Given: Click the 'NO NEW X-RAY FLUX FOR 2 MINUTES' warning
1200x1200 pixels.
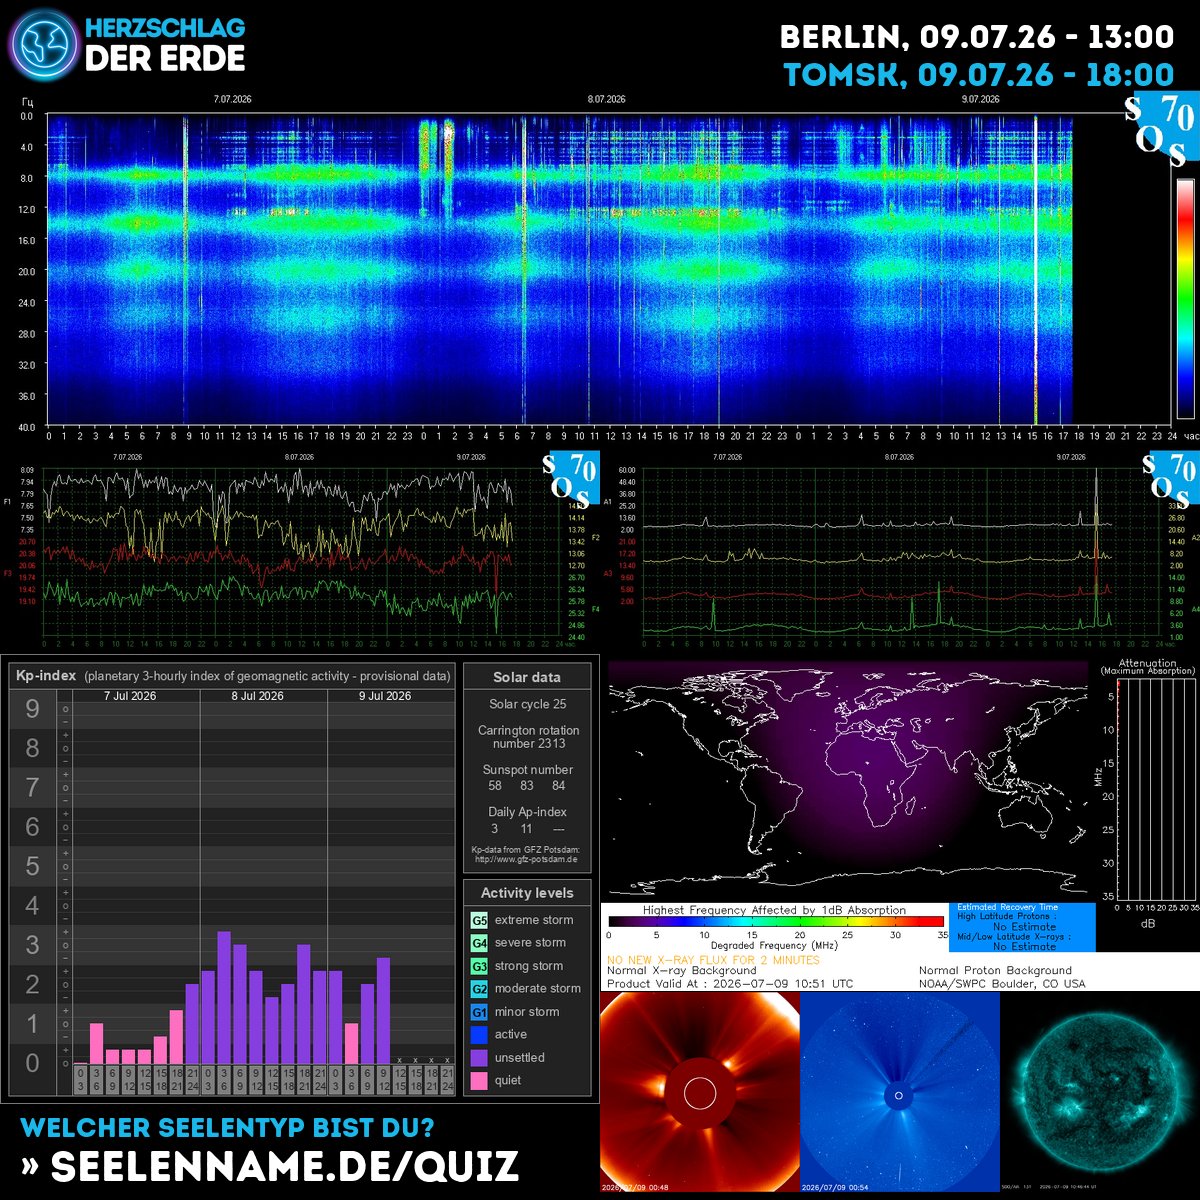Looking at the screenshot, I should (713, 960).
